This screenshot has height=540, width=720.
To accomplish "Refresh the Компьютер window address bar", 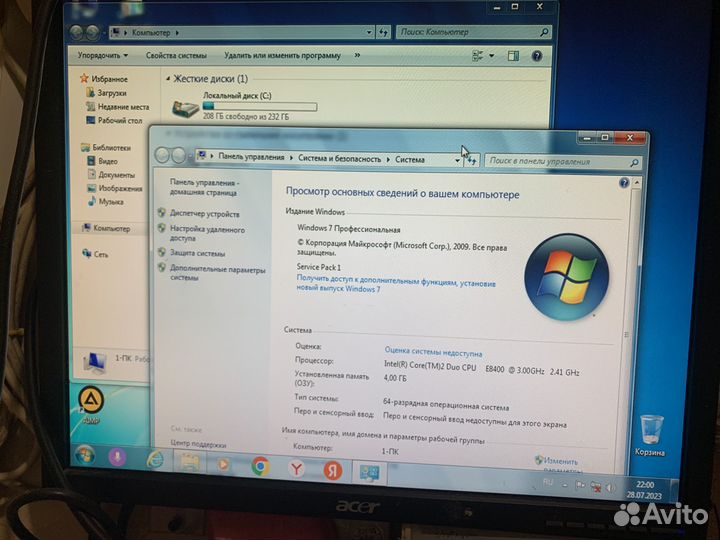I will coord(383,32).
